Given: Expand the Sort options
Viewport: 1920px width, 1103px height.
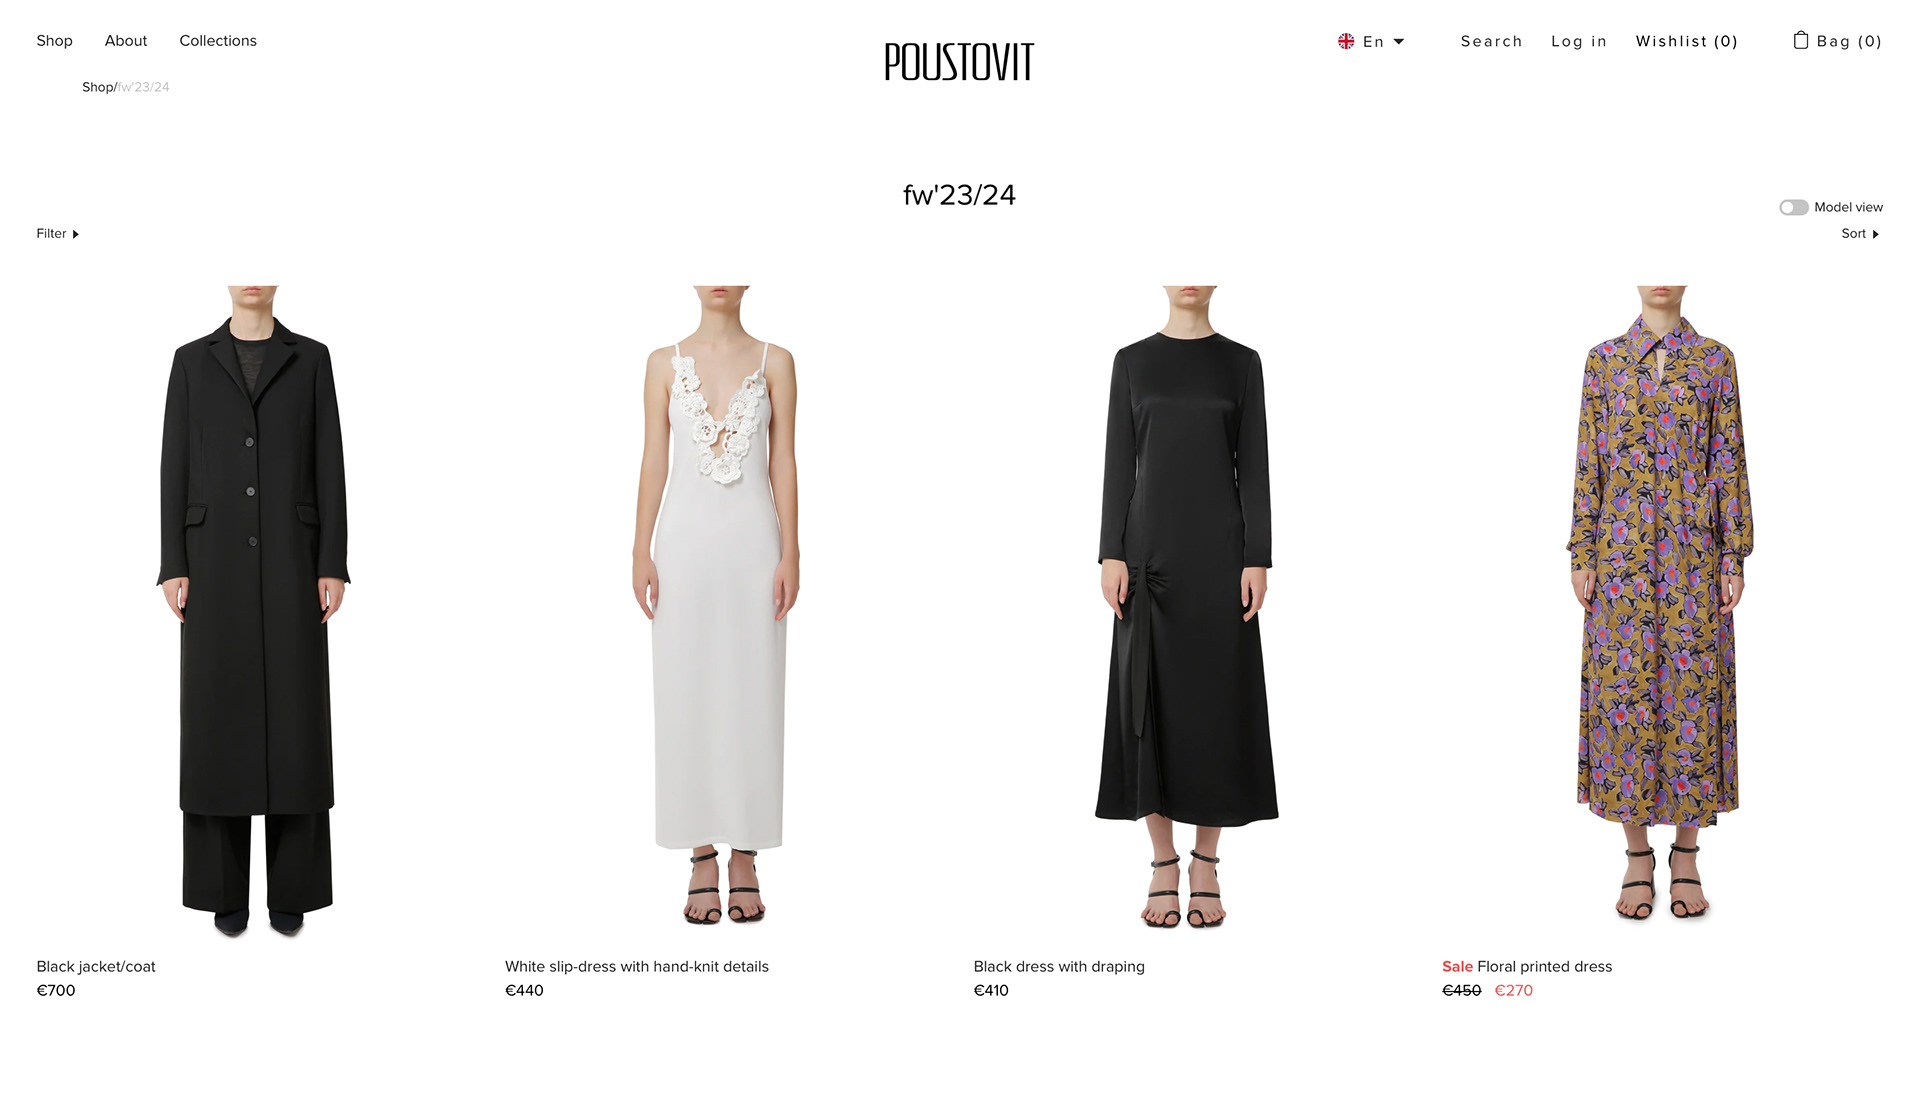Looking at the screenshot, I should [x=1860, y=233].
